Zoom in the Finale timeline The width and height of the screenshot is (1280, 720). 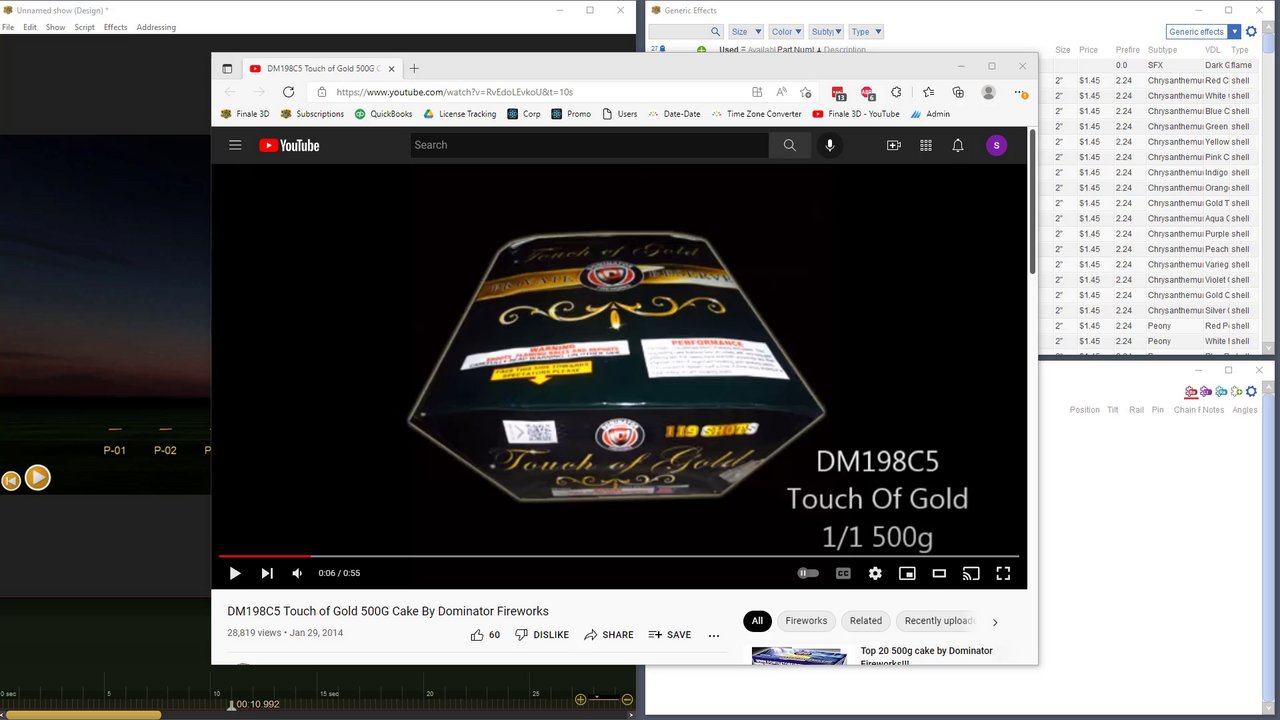pyautogui.click(x=580, y=699)
